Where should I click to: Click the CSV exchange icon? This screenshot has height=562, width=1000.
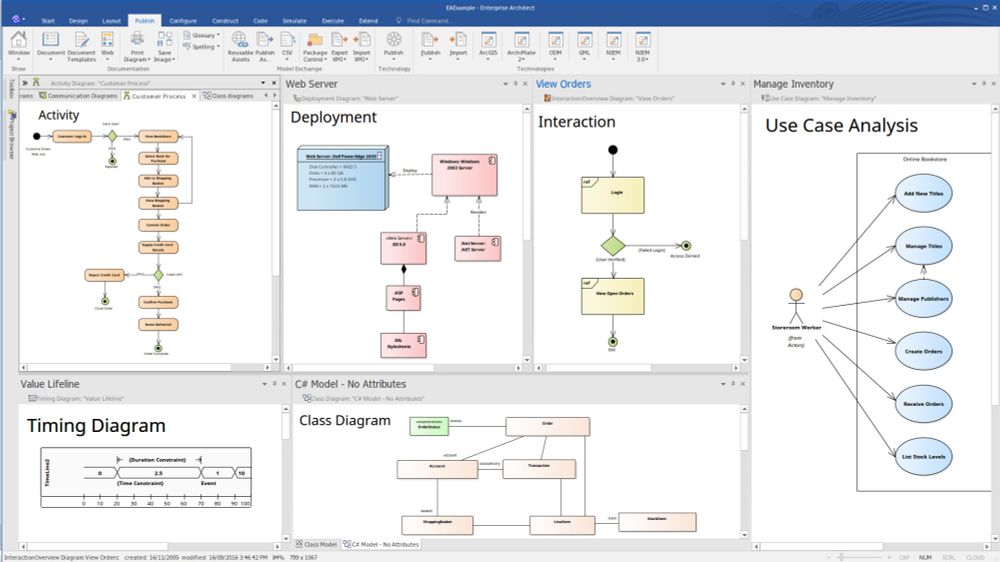tap(287, 45)
